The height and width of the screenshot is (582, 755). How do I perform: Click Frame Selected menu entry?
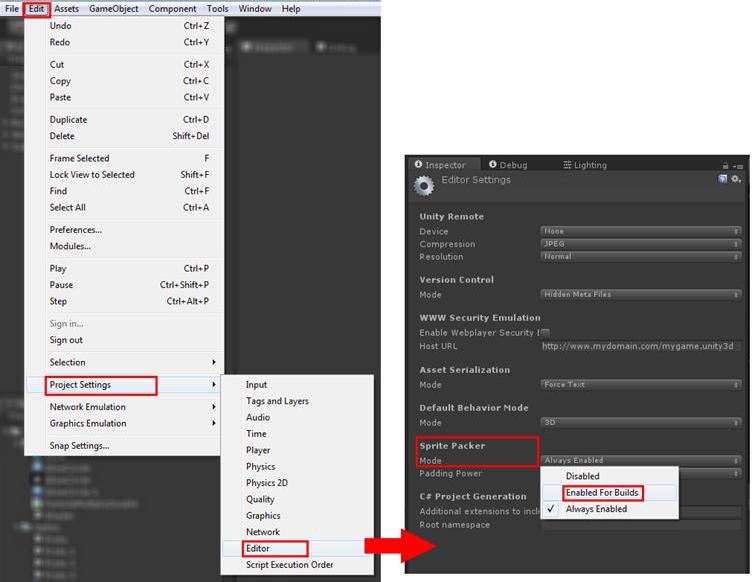point(125,158)
